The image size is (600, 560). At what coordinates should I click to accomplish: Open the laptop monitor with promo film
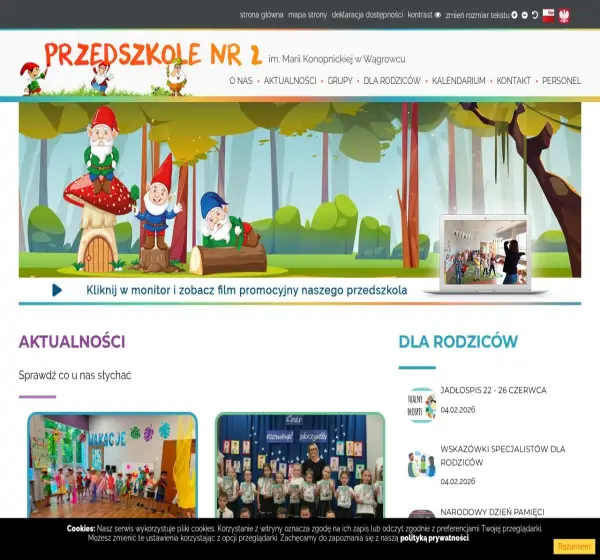(485, 254)
